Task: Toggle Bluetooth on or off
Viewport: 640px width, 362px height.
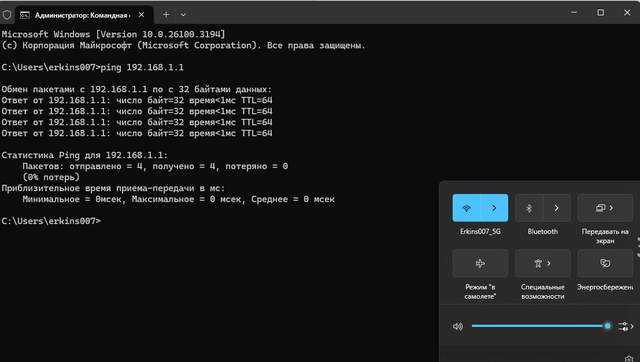Action: tap(529, 208)
